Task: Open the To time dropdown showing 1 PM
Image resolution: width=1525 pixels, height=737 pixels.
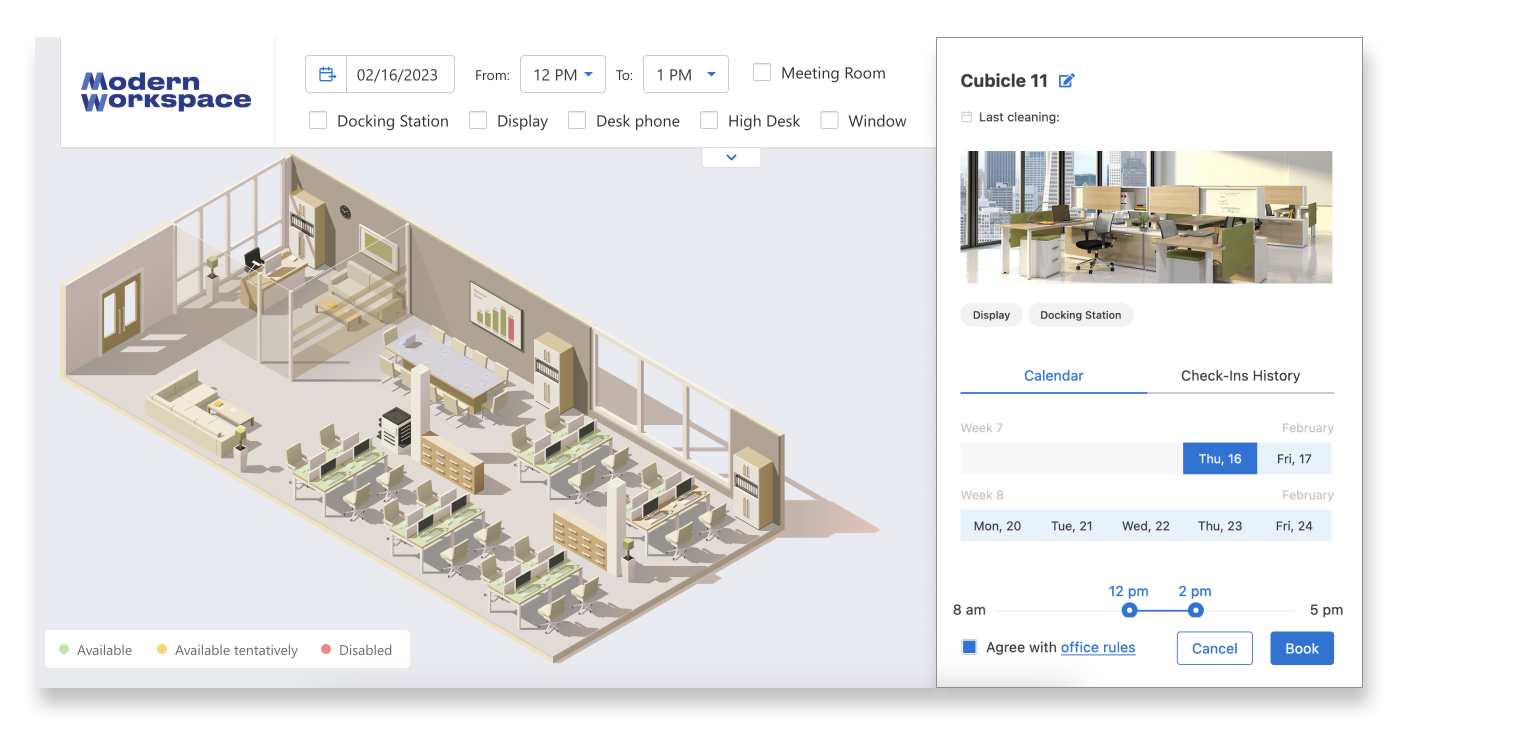Action: coord(685,75)
